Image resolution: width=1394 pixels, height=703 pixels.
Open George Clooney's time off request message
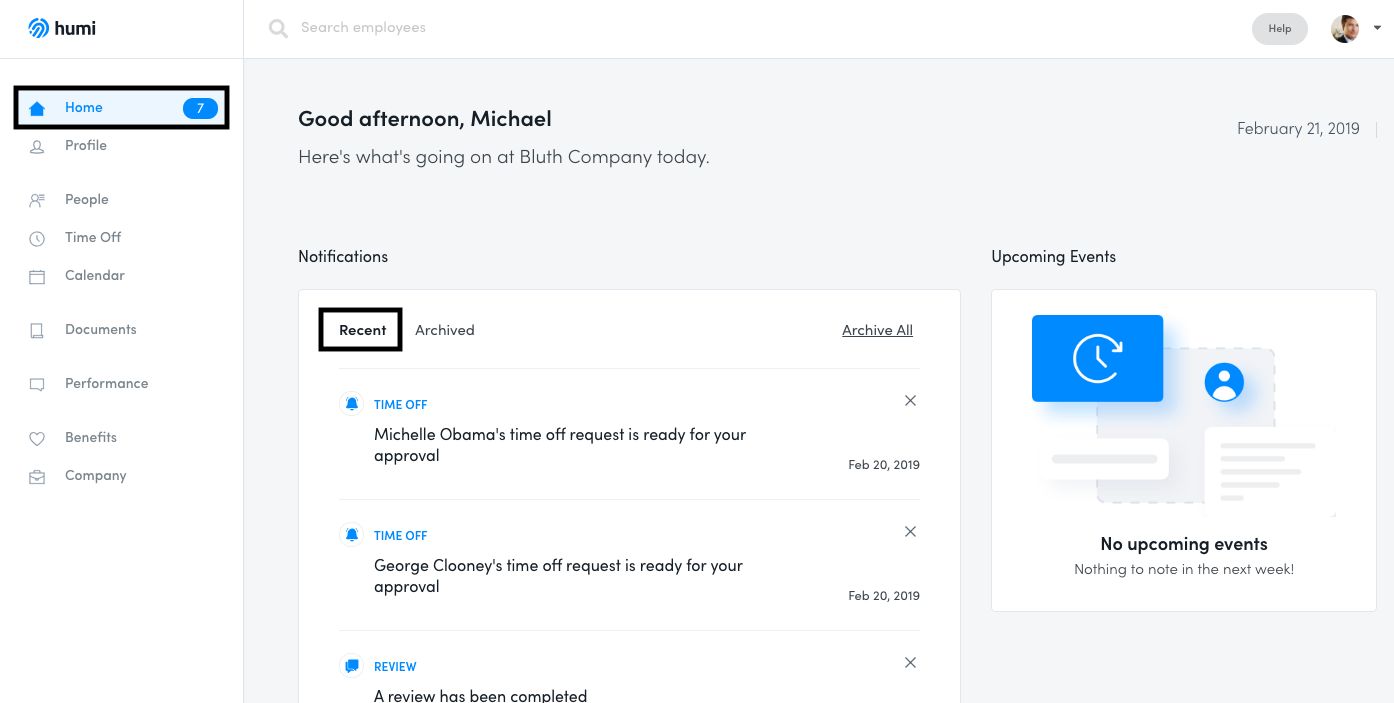pos(558,576)
